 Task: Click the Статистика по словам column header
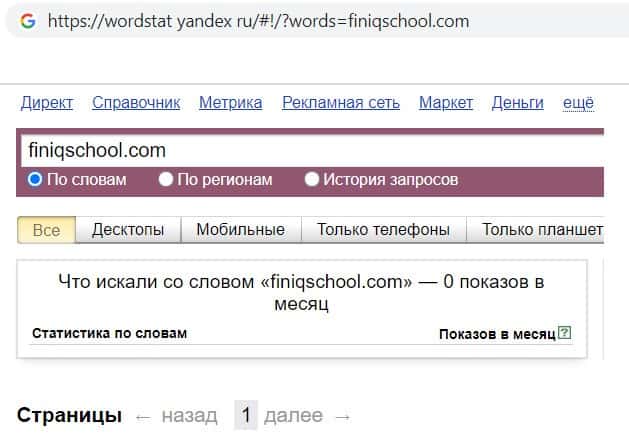(110, 333)
